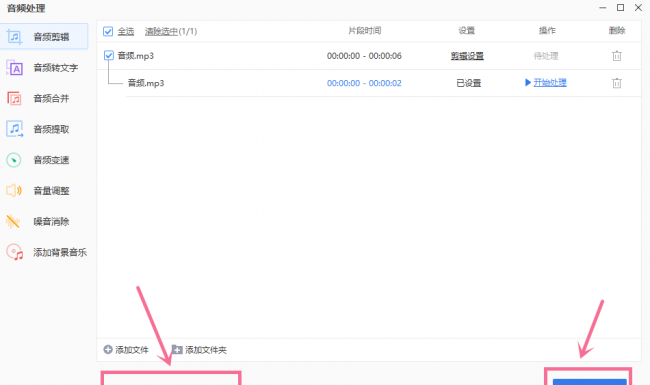Switch to 音频提取 menu label
Viewport: 650px width, 385px height.
(x=51, y=129)
